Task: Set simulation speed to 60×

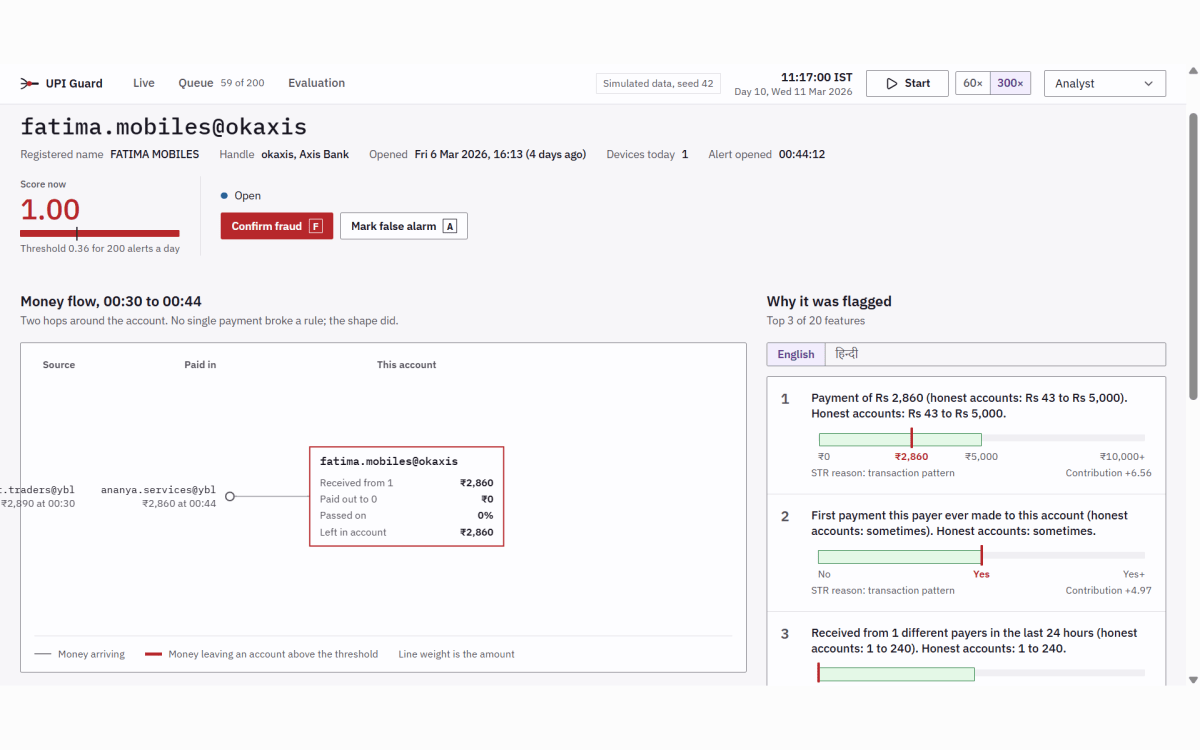Action: [973, 84]
